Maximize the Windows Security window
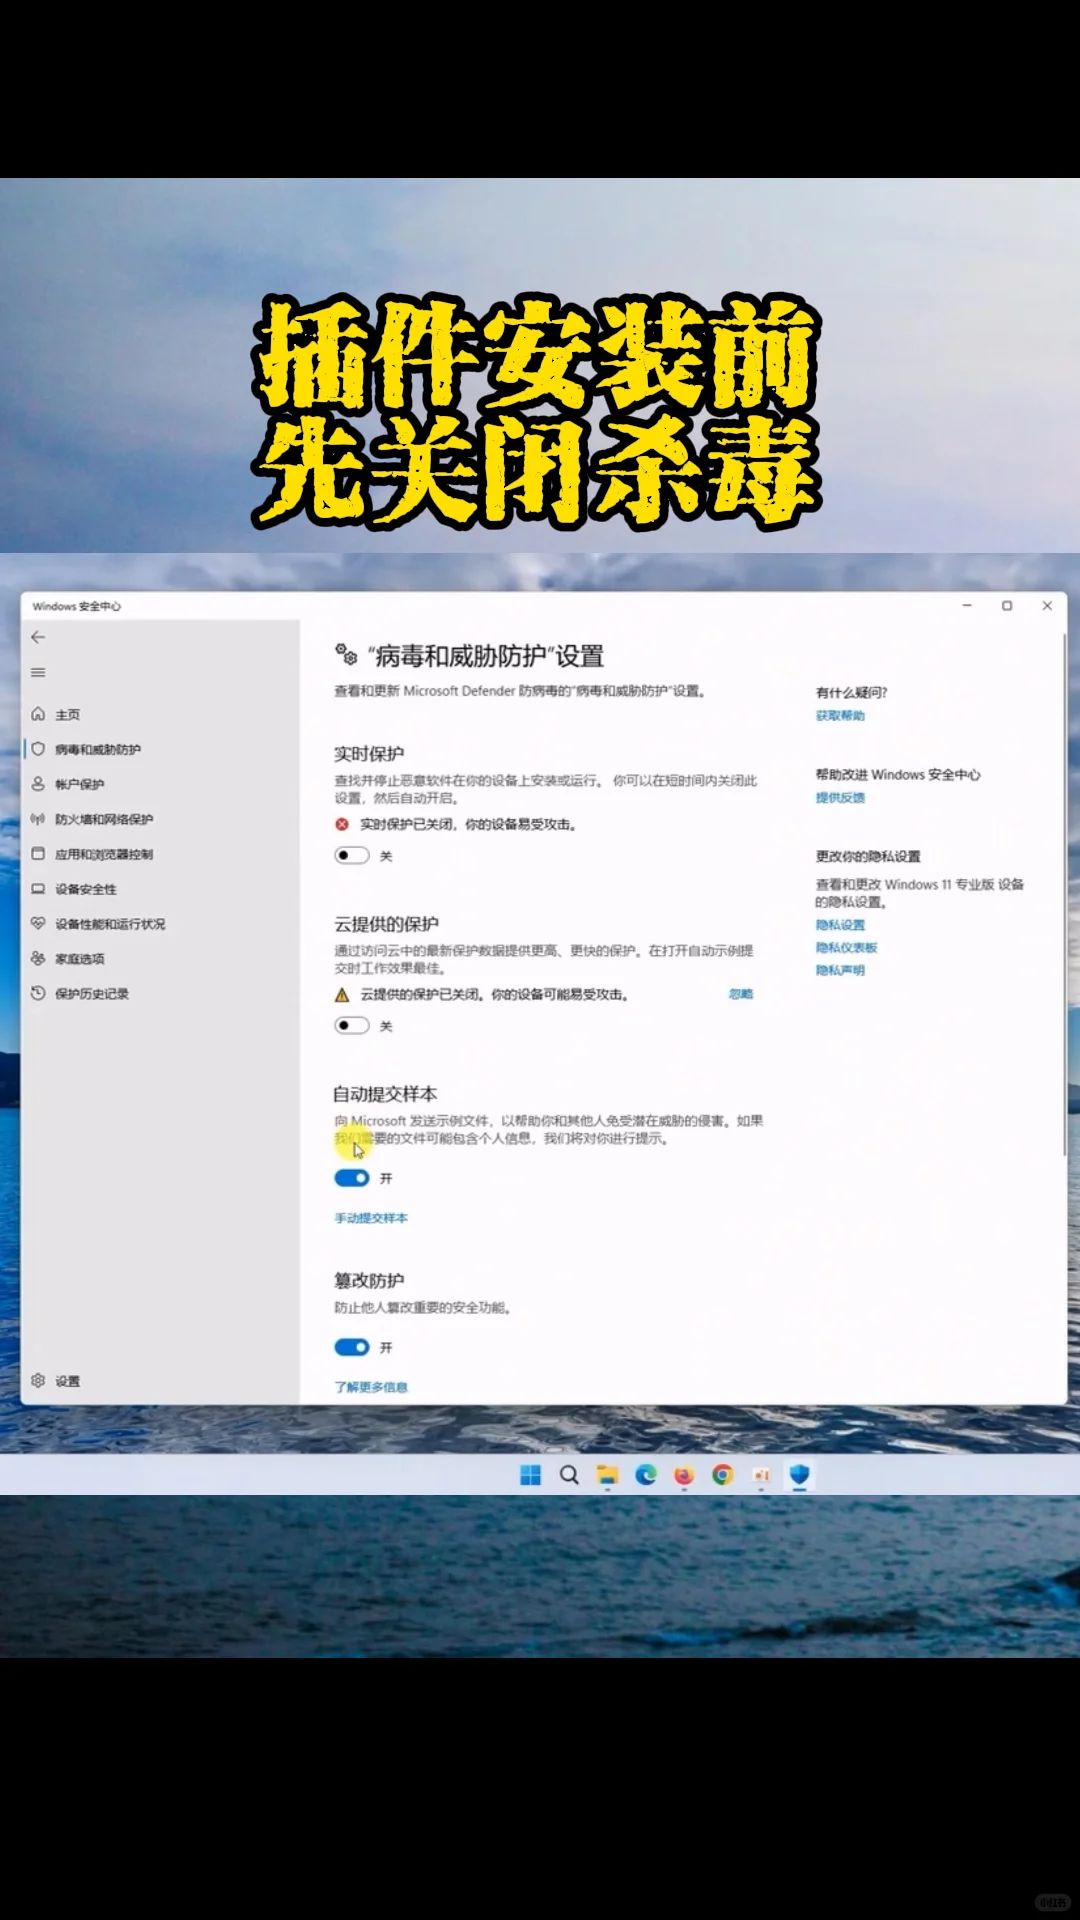Screen dimensions: 1080x1920 pos(1007,606)
